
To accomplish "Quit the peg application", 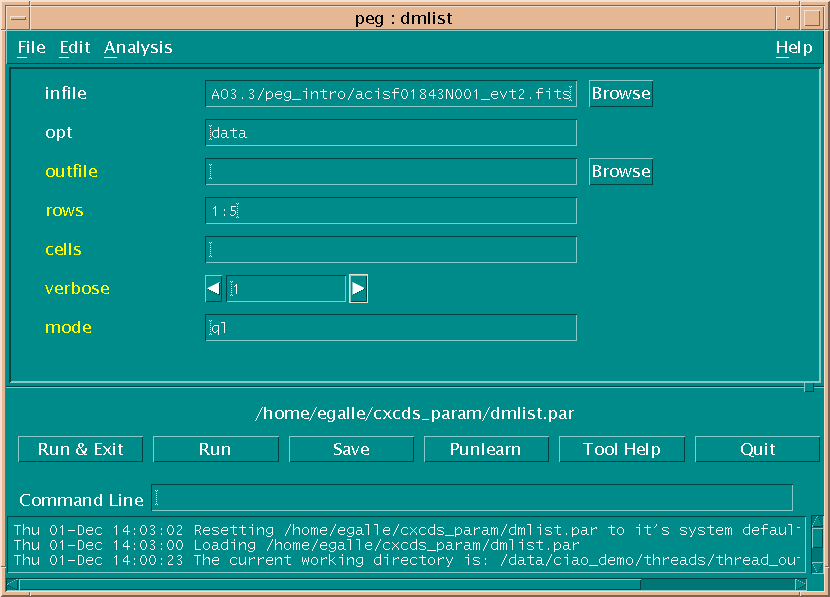I will click(757, 449).
